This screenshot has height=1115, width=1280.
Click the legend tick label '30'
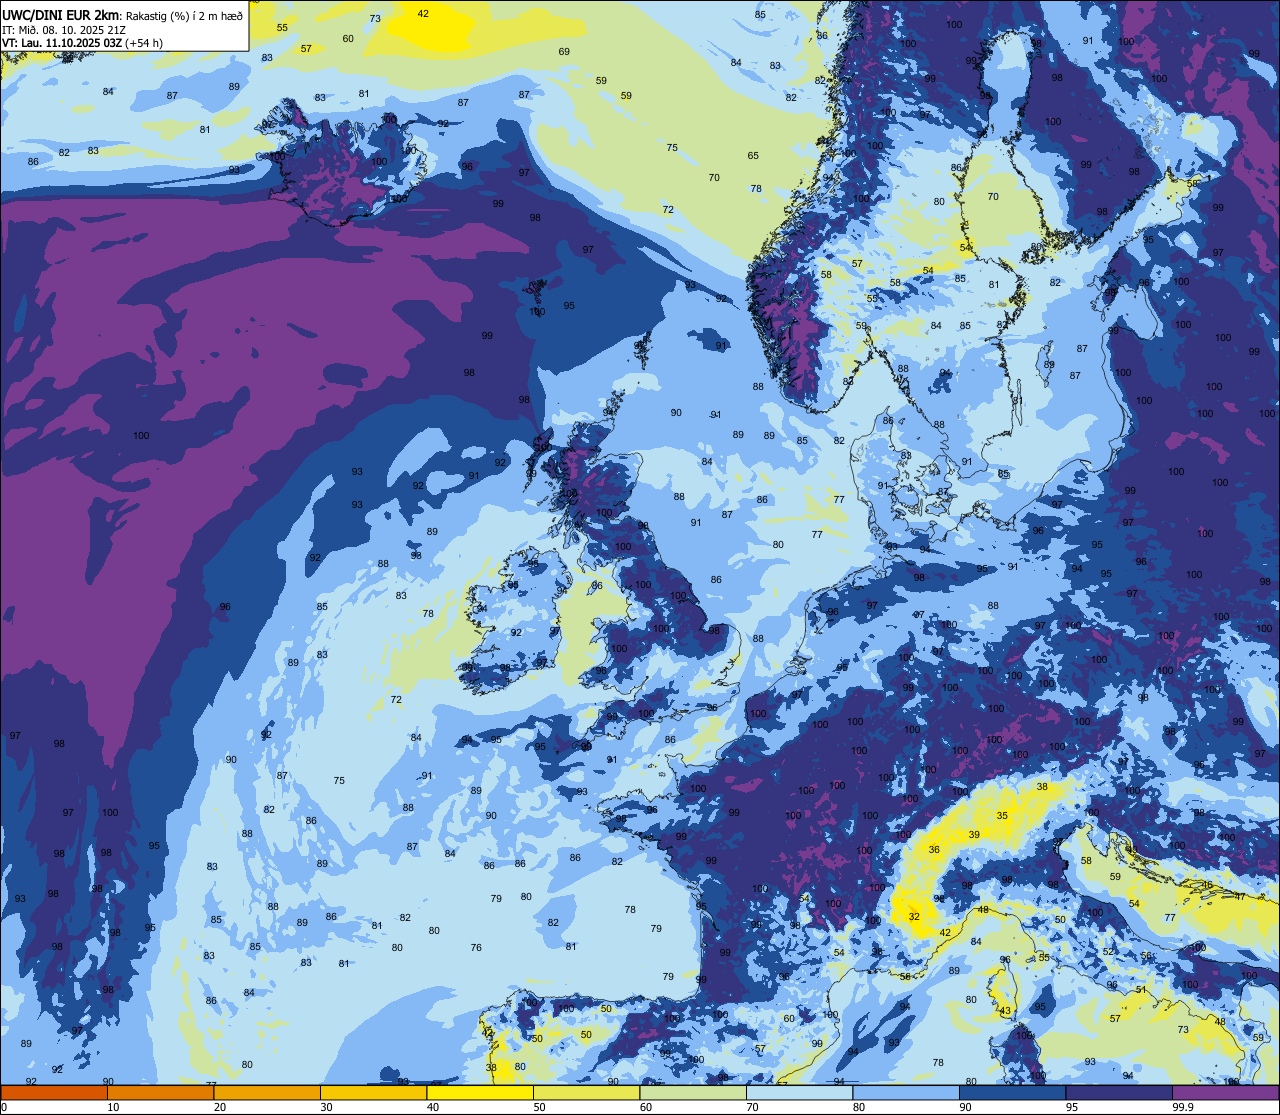pos(326,1107)
